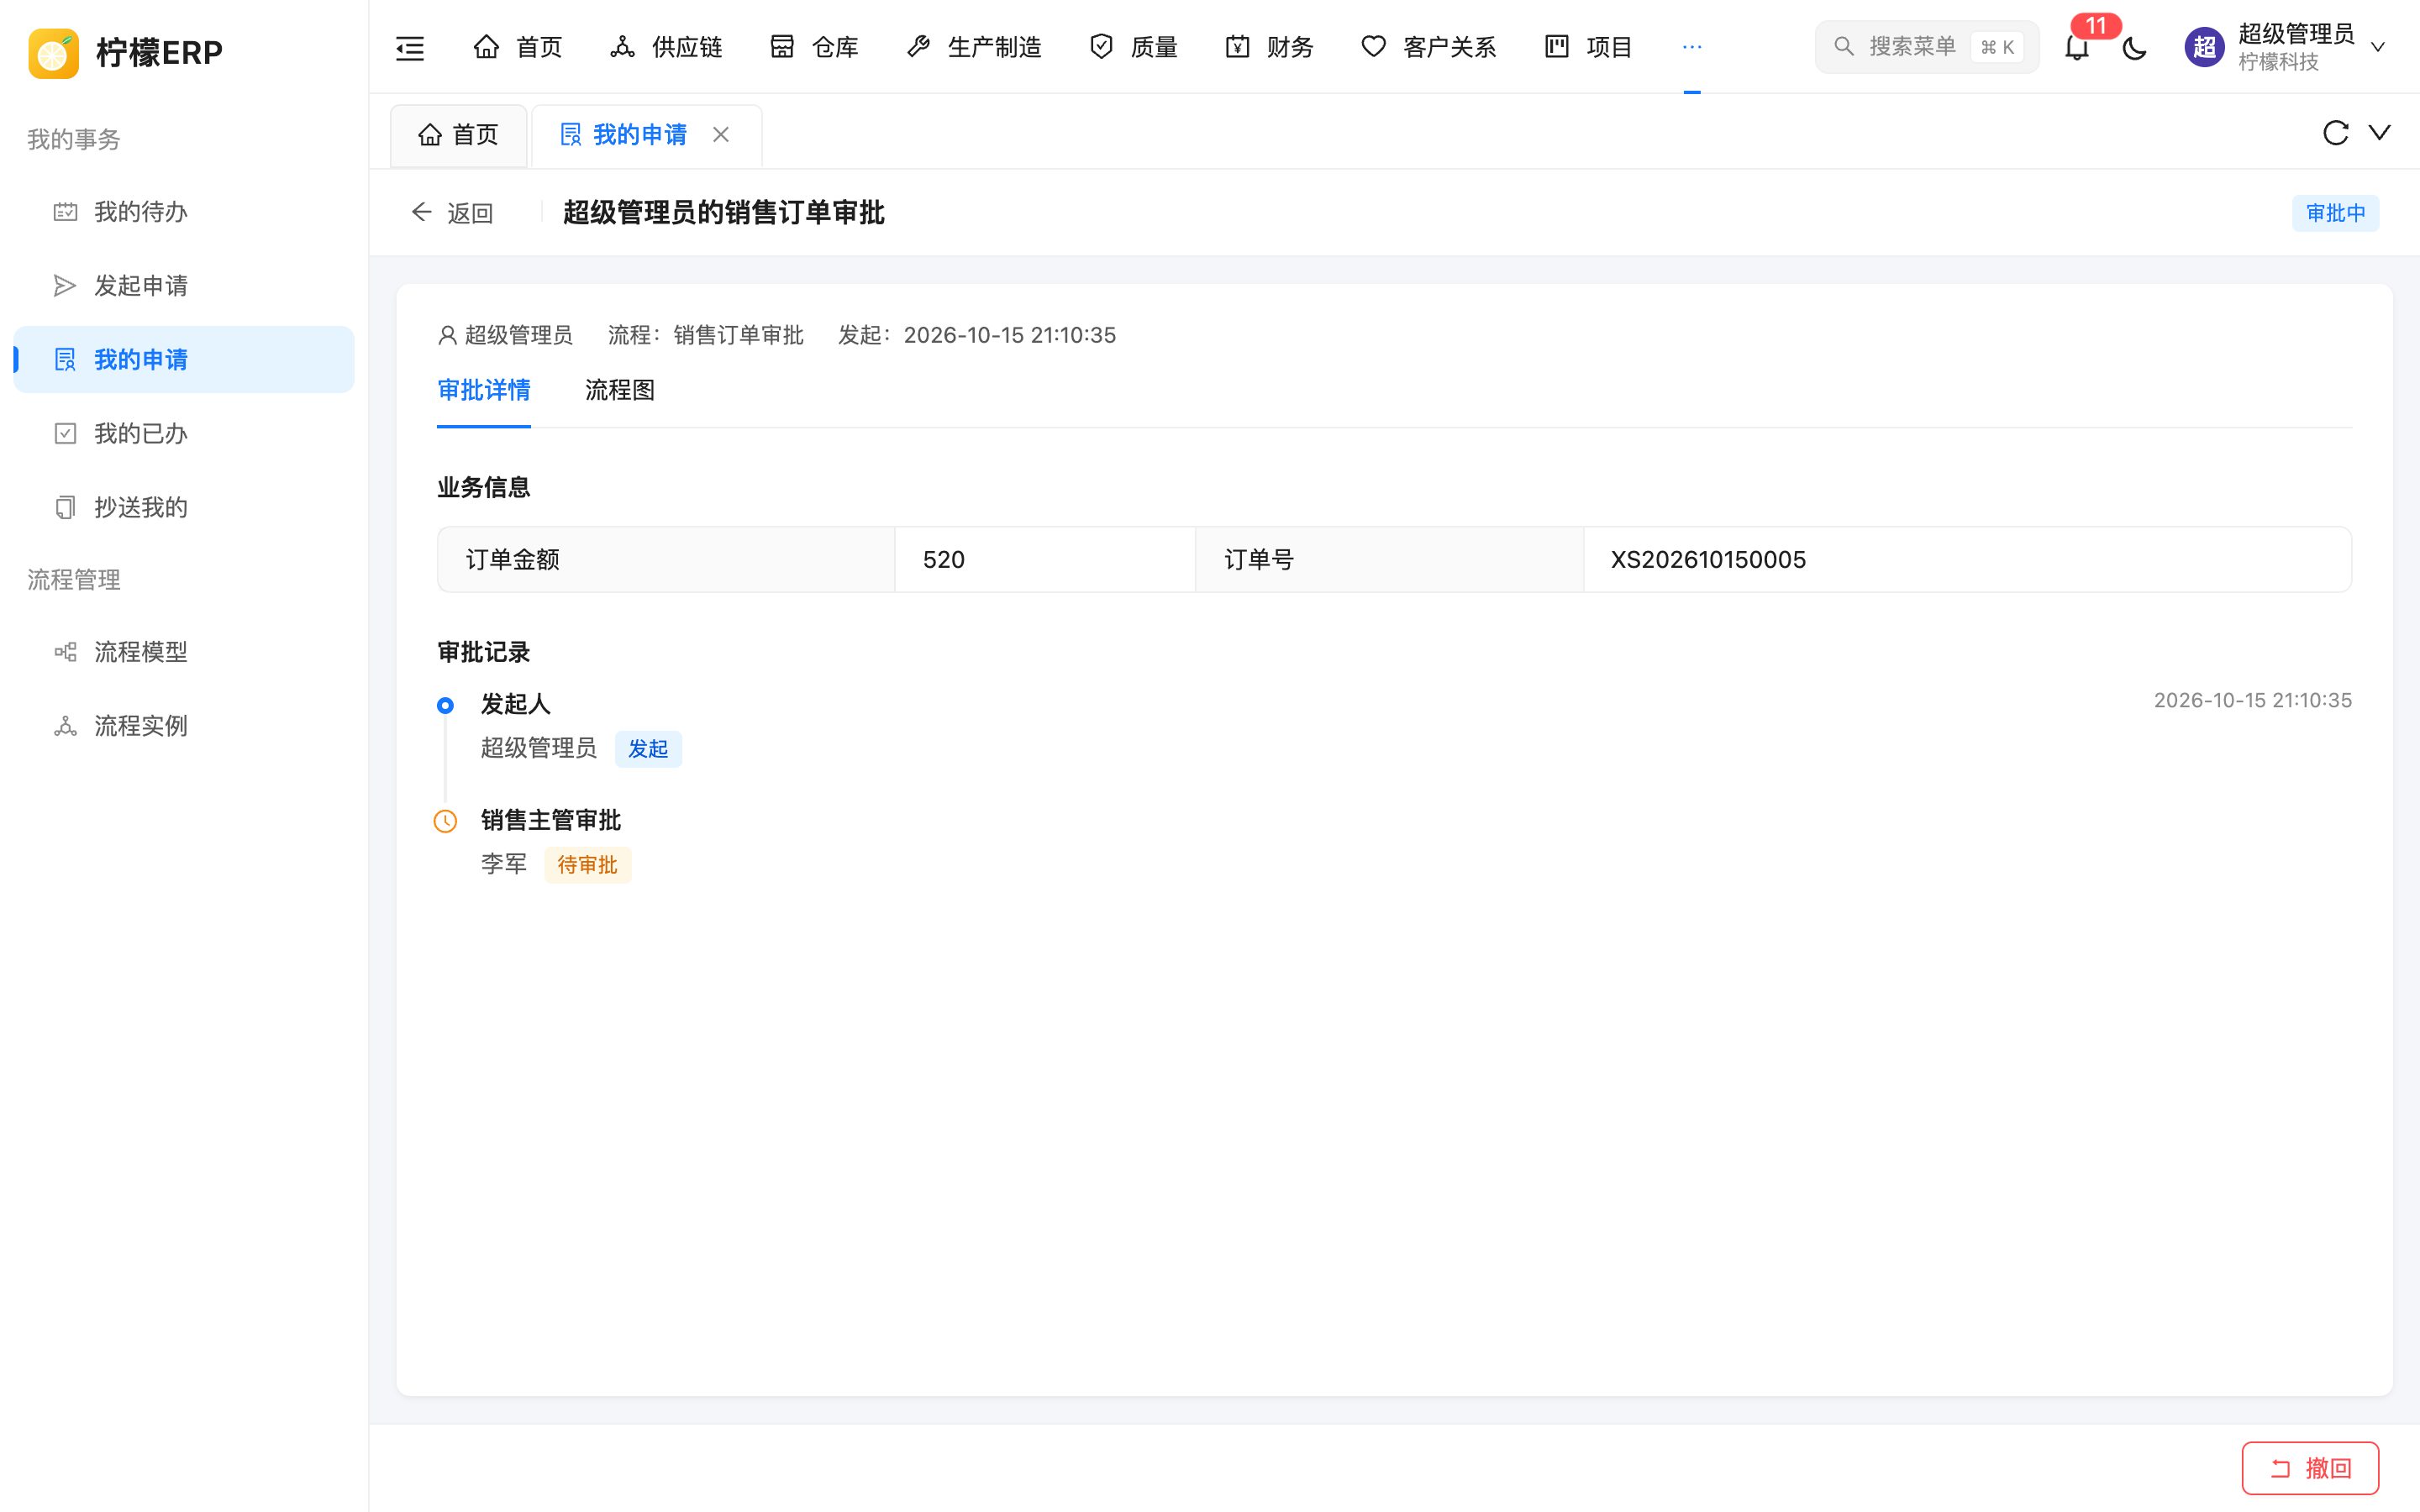Click the 审批中 status tag
The image size is (2420, 1512).
coord(2336,213)
